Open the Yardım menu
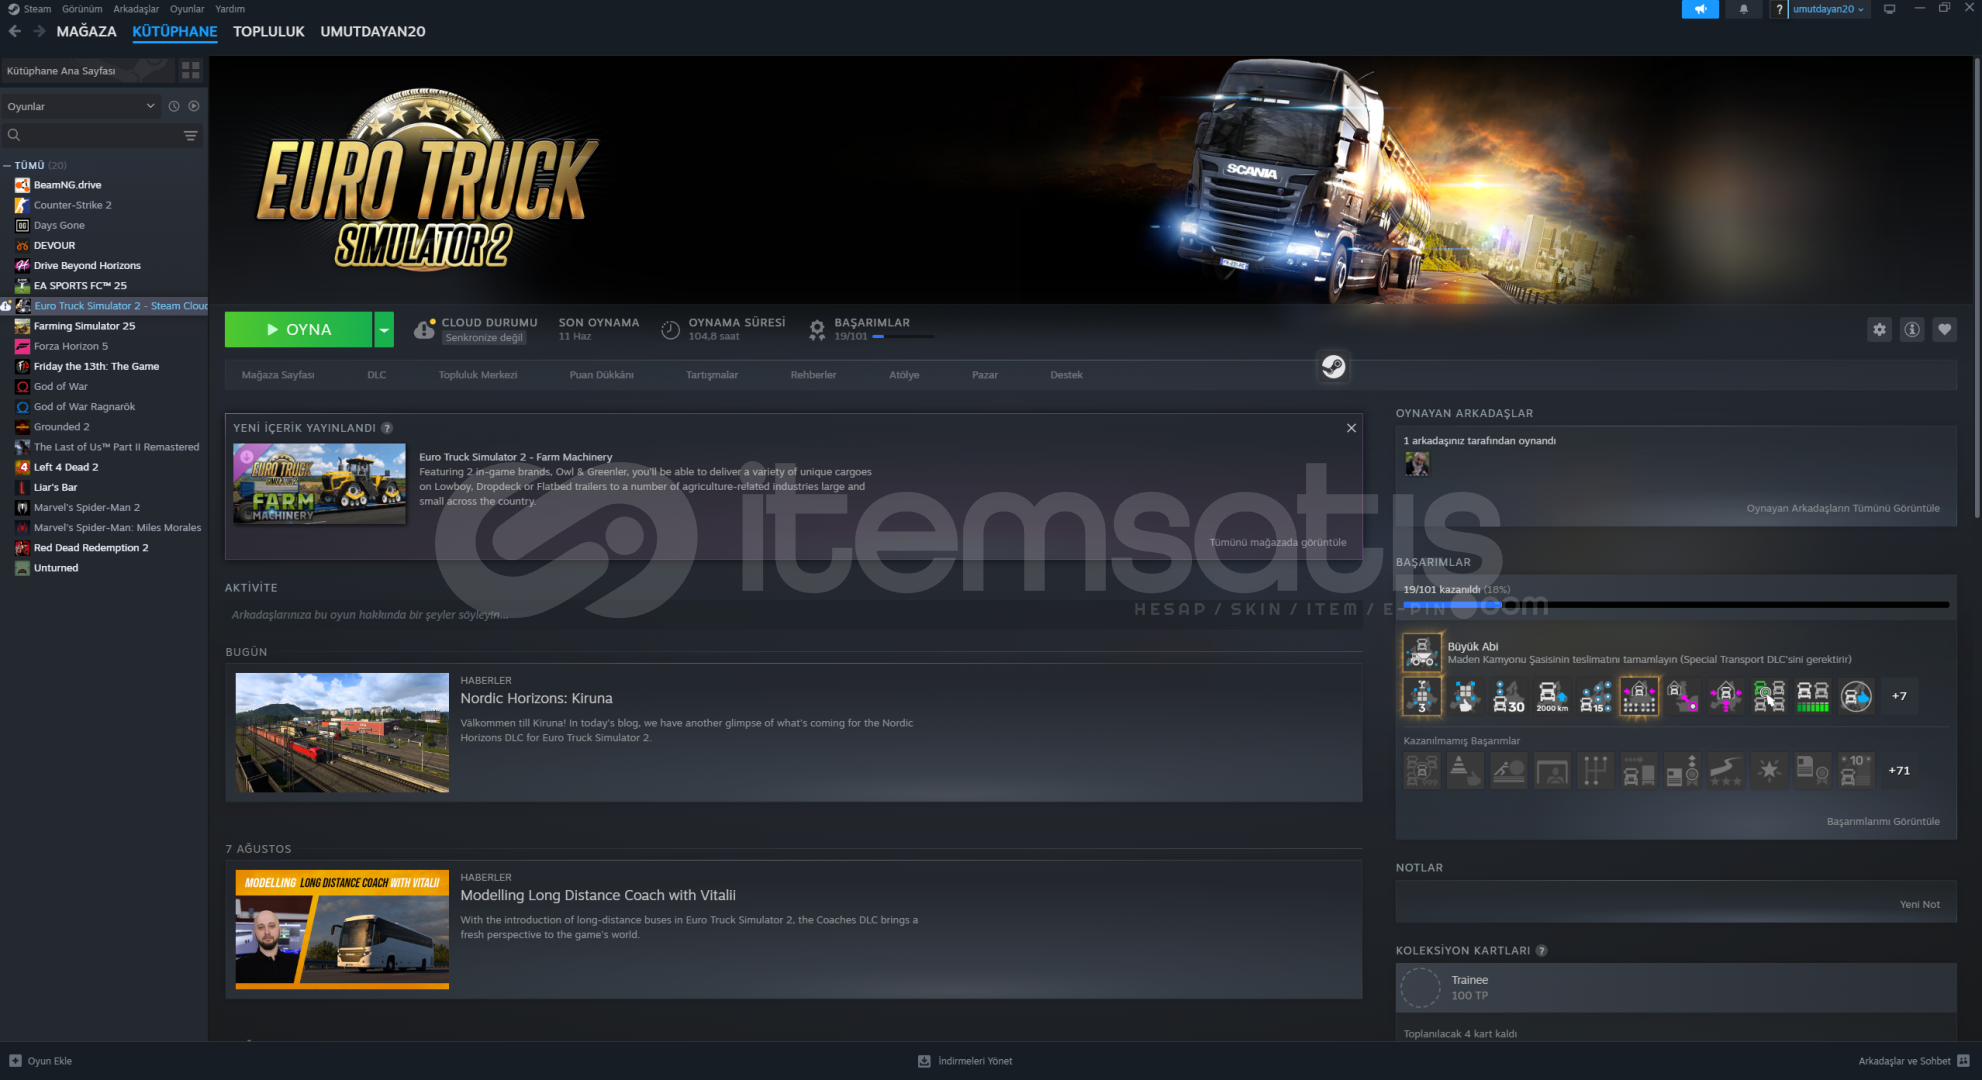This screenshot has height=1080, width=1982. 230,9
